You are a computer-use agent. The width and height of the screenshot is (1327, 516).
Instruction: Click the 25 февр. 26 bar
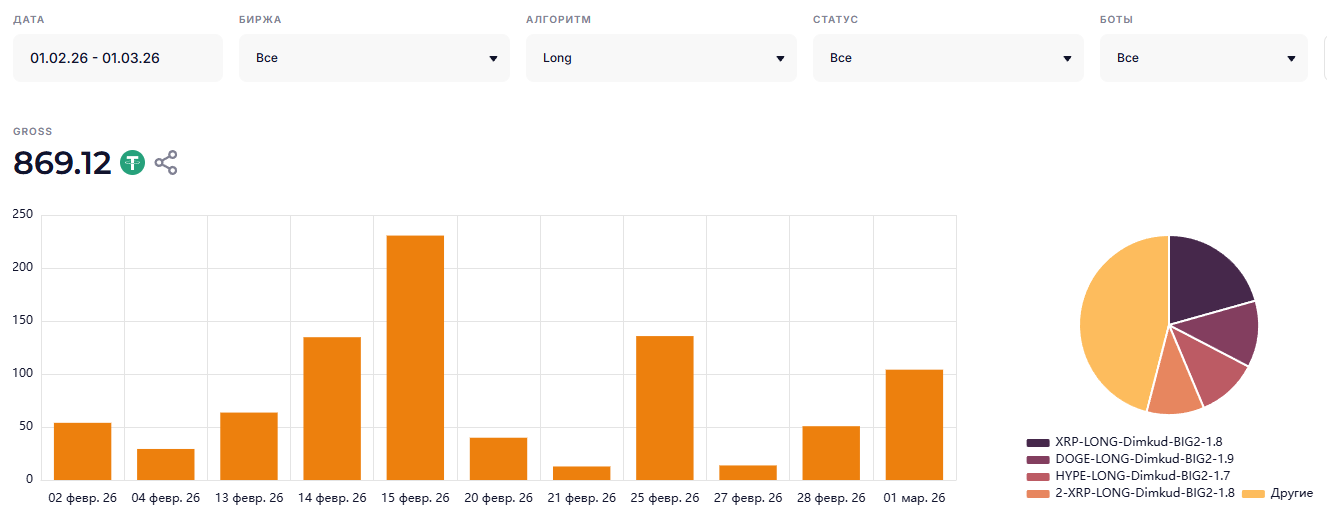click(665, 408)
